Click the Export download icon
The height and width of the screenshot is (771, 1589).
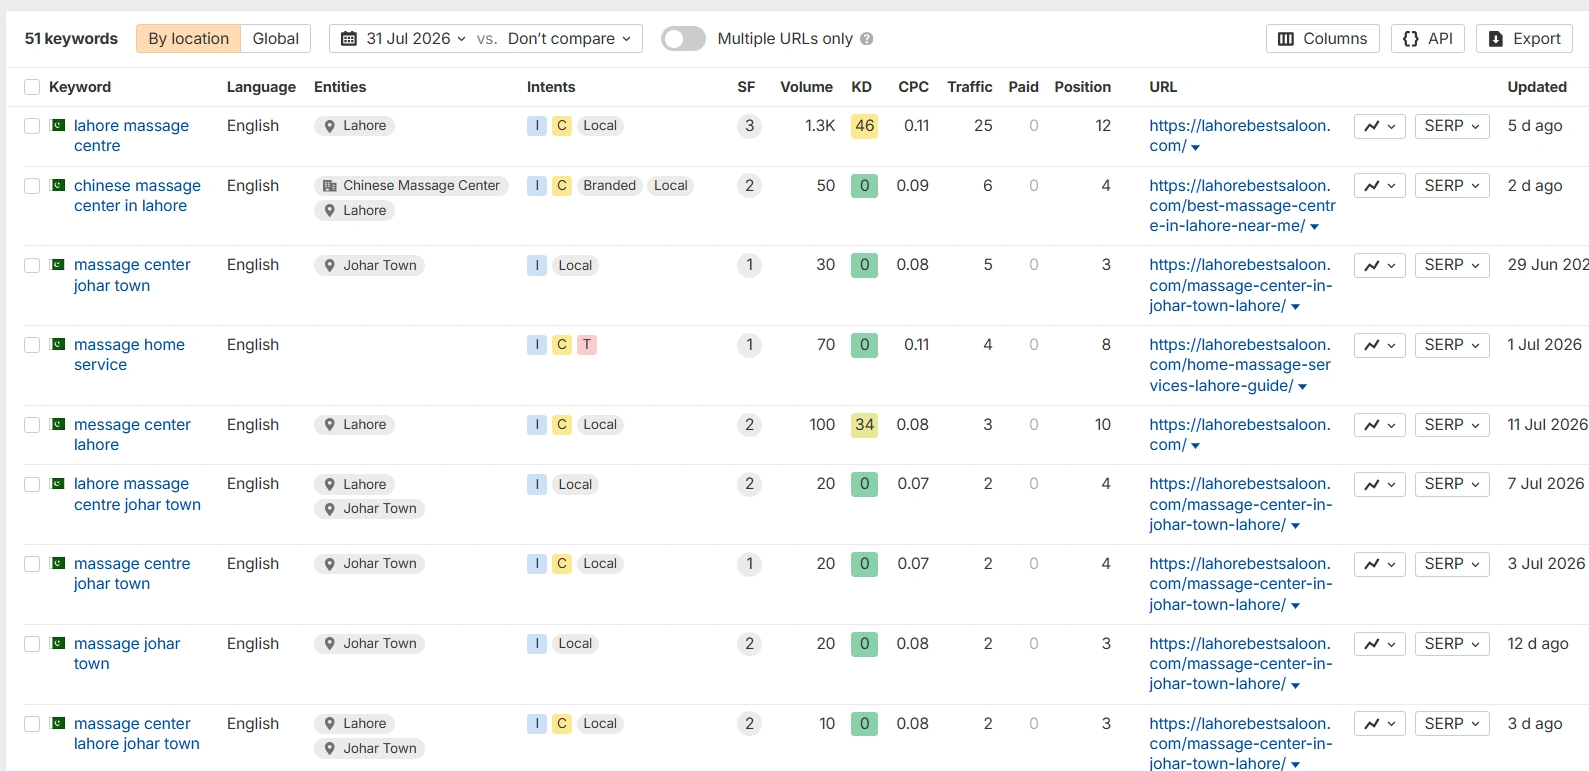click(1496, 39)
